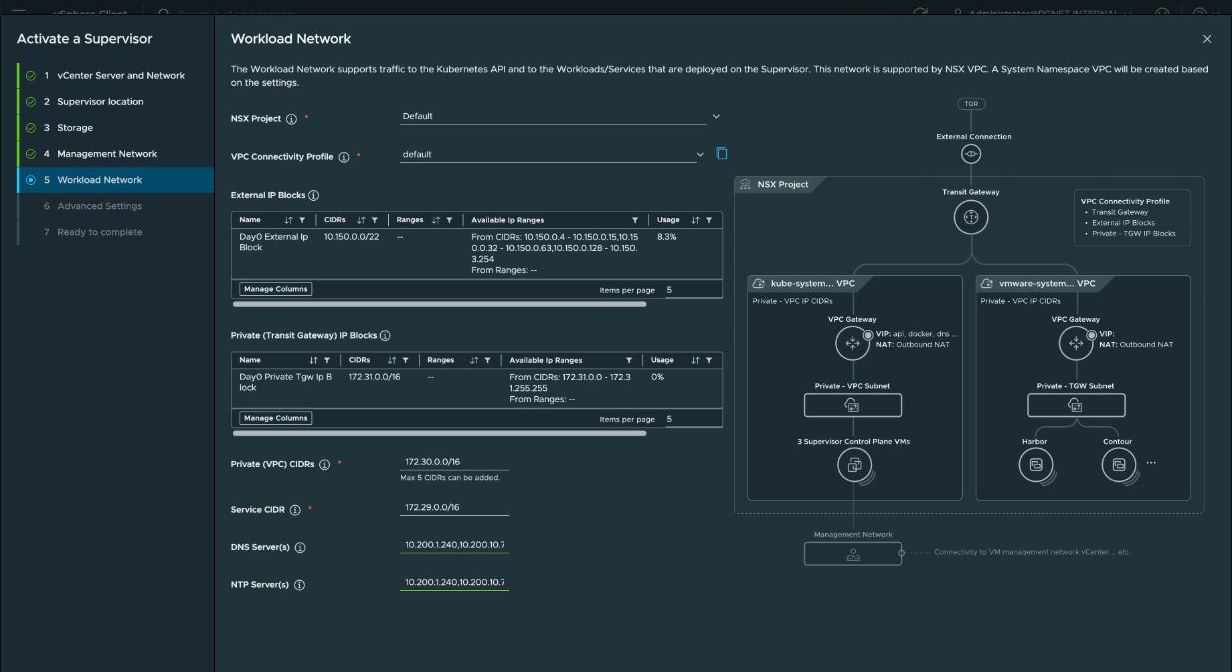Sort External IP Blocks table by Name
The height and width of the screenshot is (672, 1232).
click(288, 220)
